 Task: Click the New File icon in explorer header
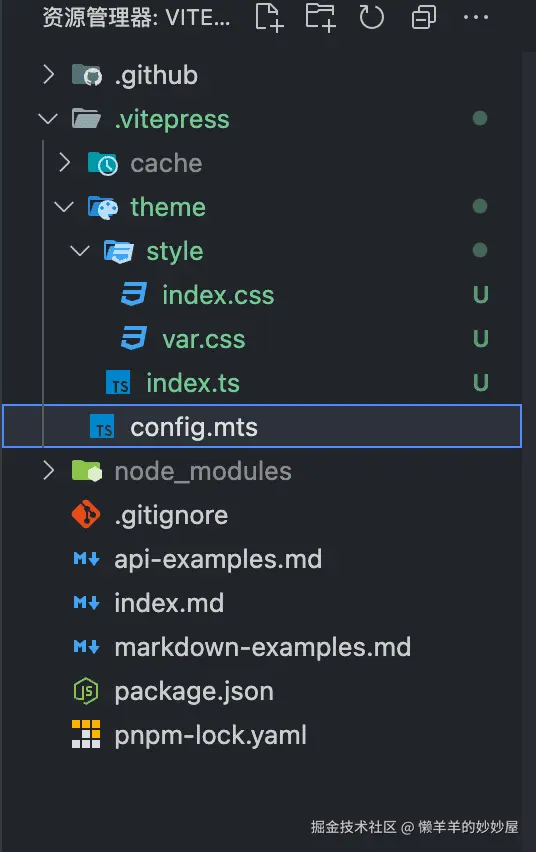pyautogui.click(x=270, y=17)
